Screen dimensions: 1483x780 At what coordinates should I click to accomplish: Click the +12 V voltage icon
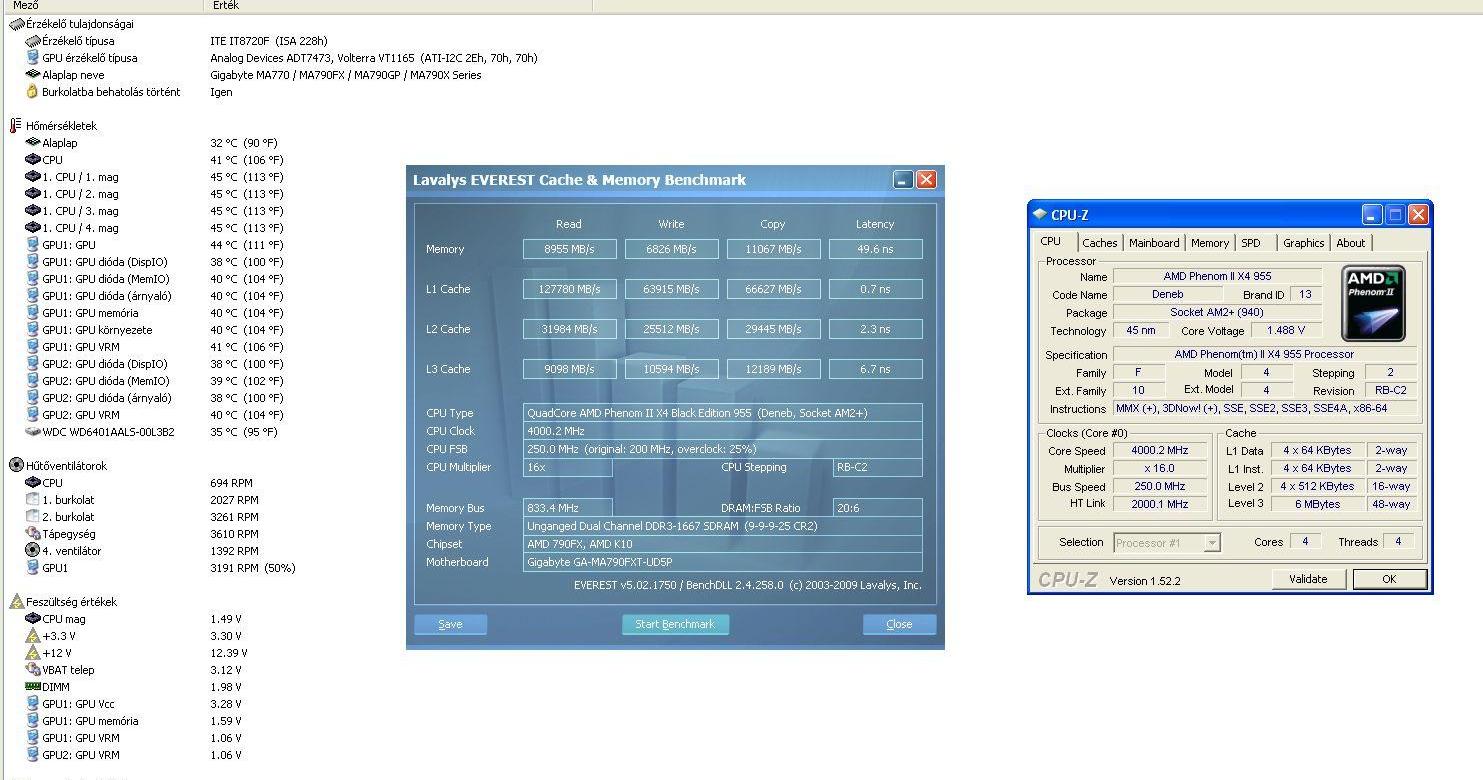click(x=33, y=653)
